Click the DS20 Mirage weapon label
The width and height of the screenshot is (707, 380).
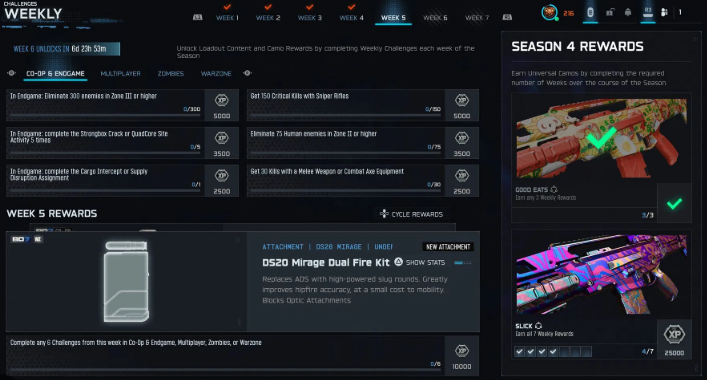tap(339, 247)
